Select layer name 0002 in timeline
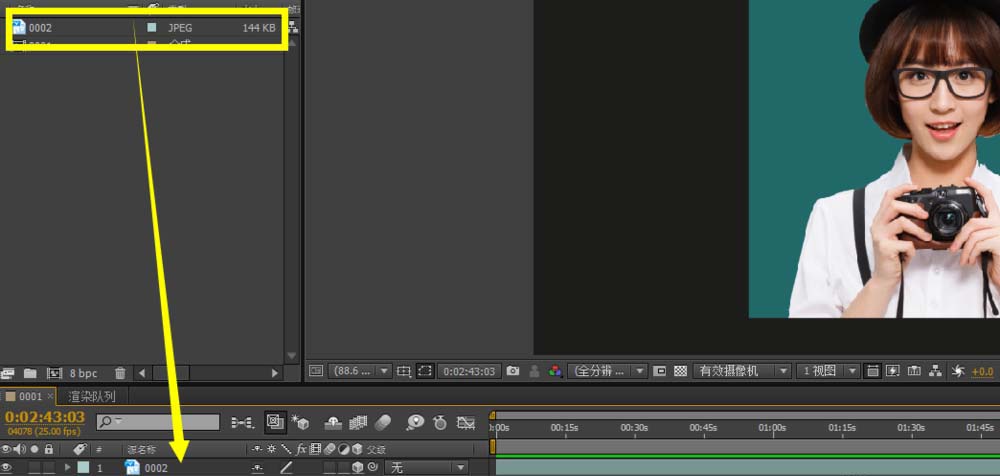This screenshot has width=1000, height=476. [x=156, y=468]
